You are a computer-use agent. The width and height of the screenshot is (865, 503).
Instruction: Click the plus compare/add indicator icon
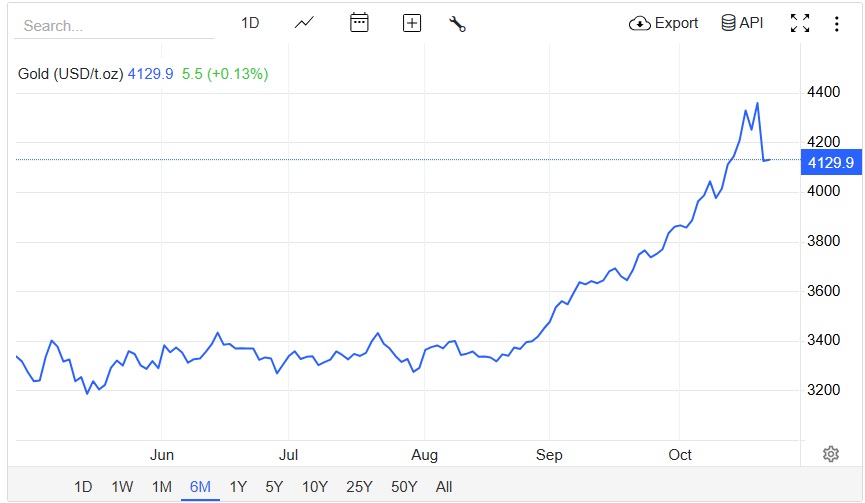(x=411, y=23)
